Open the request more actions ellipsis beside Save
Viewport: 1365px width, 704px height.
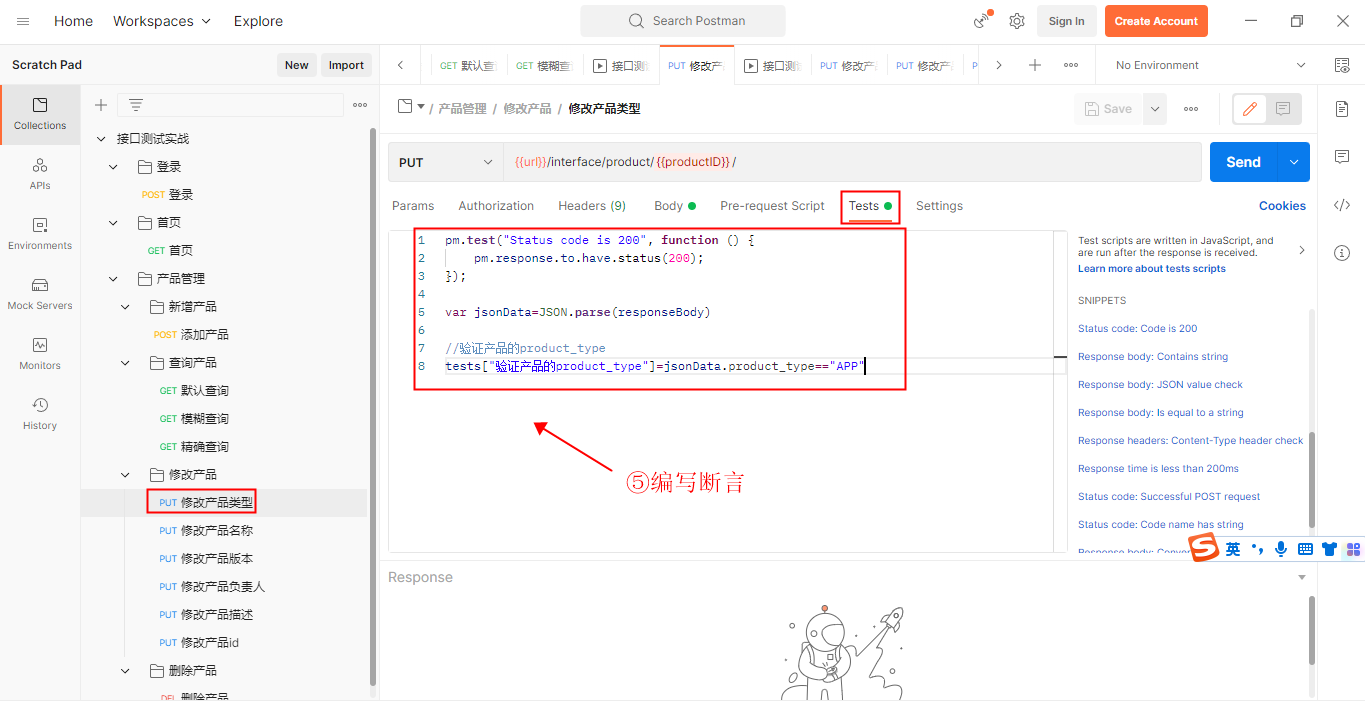pos(1191,109)
